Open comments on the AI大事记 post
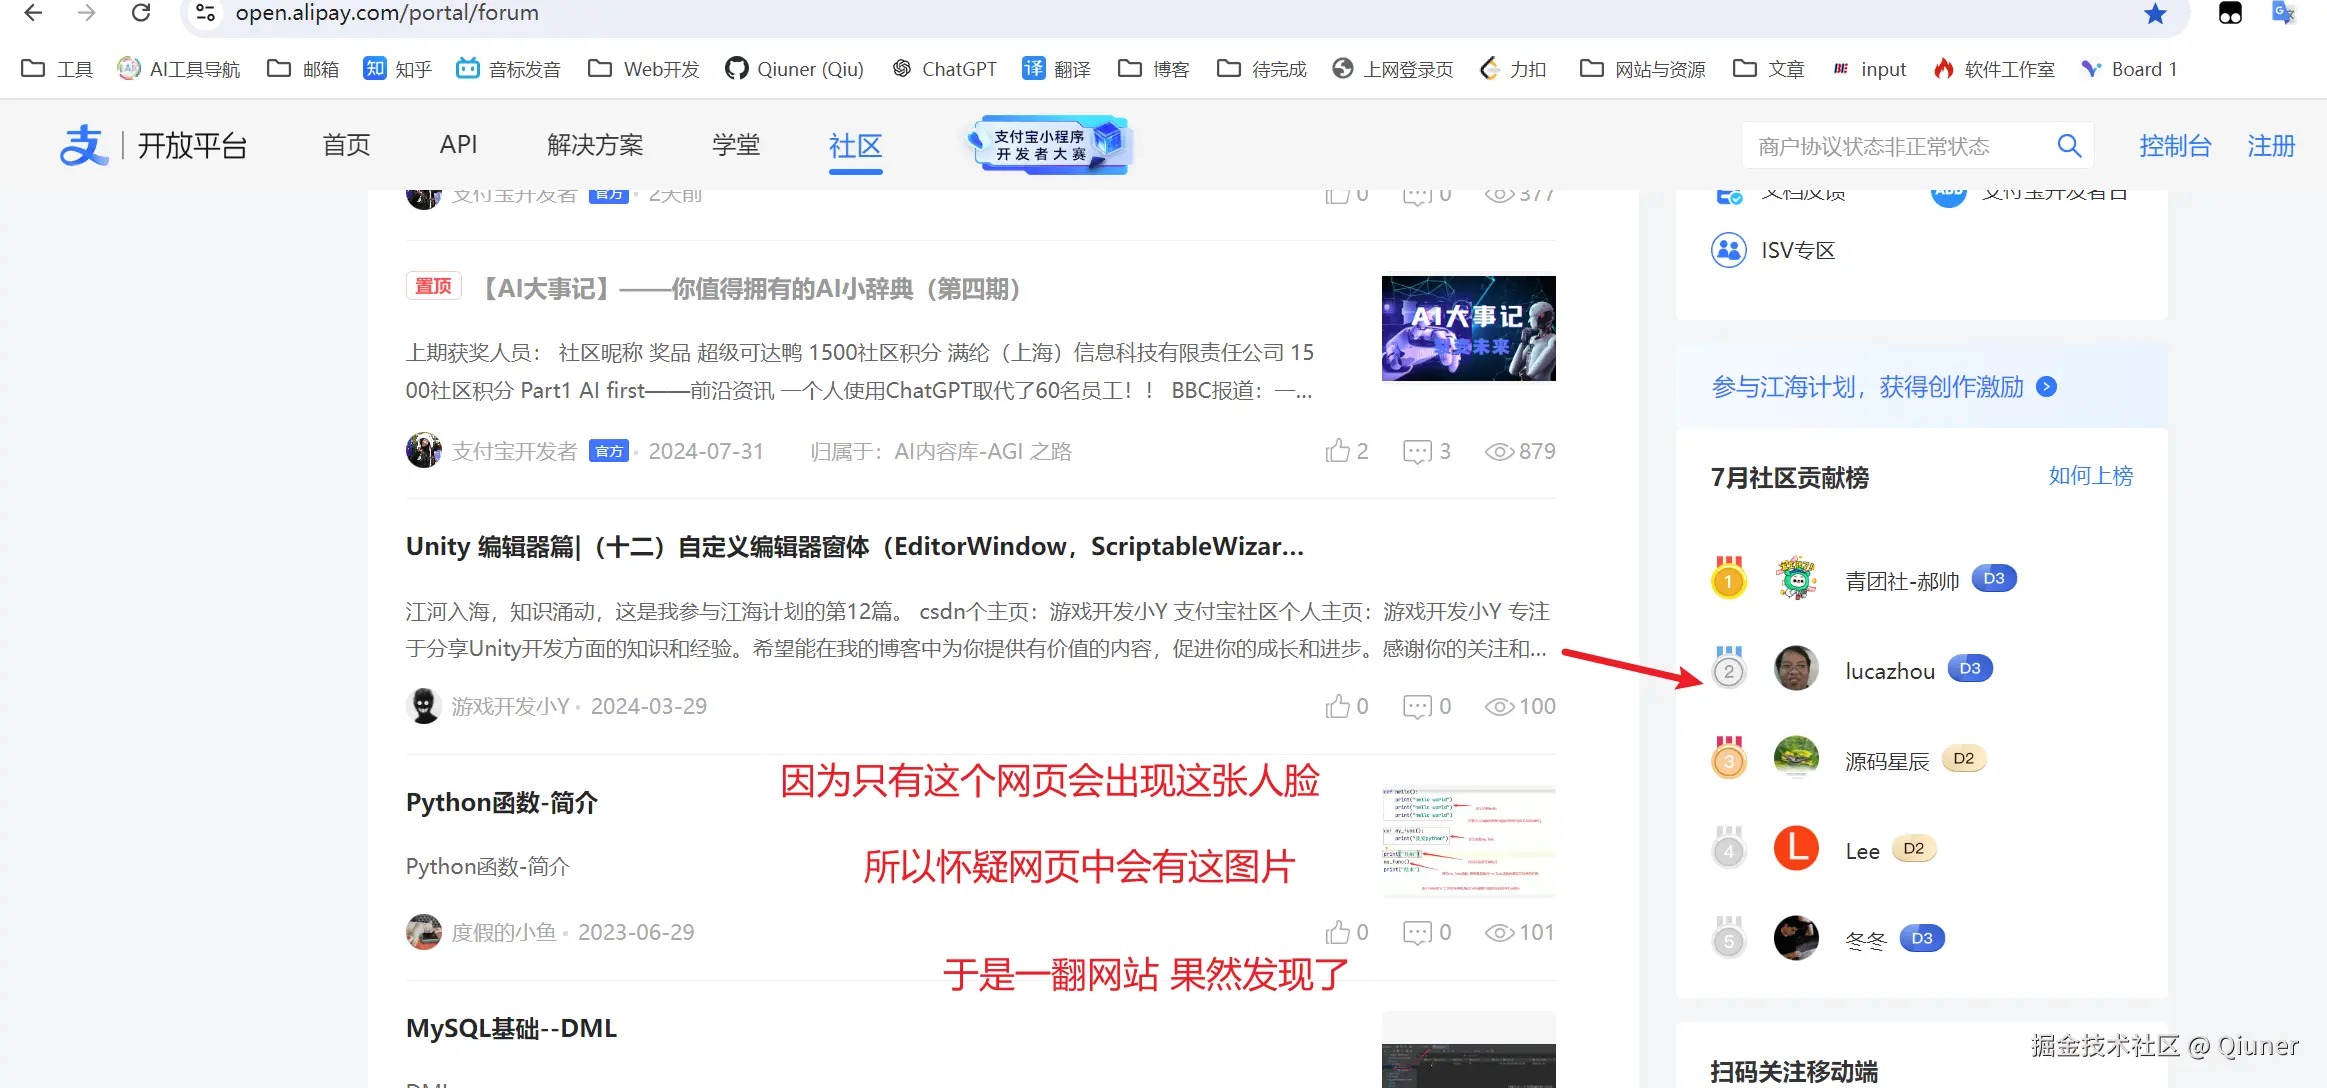 pyautogui.click(x=1417, y=451)
